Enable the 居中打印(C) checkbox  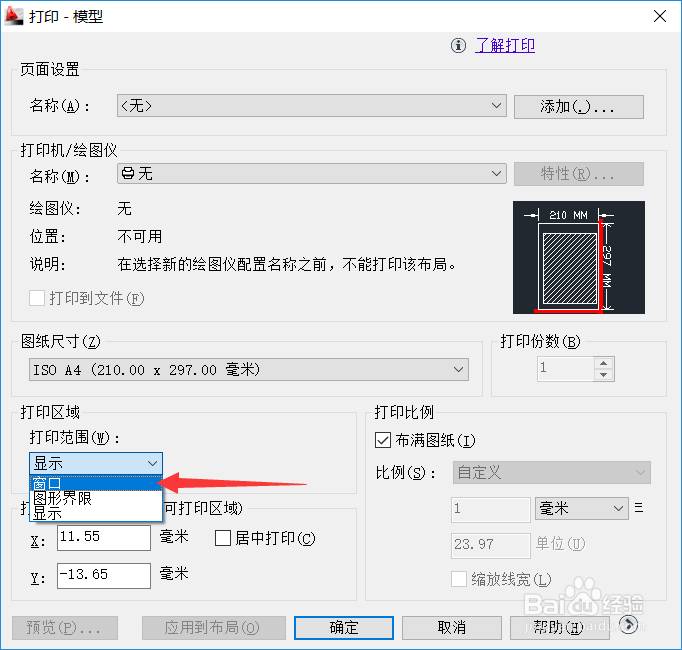[x=223, y=538]
